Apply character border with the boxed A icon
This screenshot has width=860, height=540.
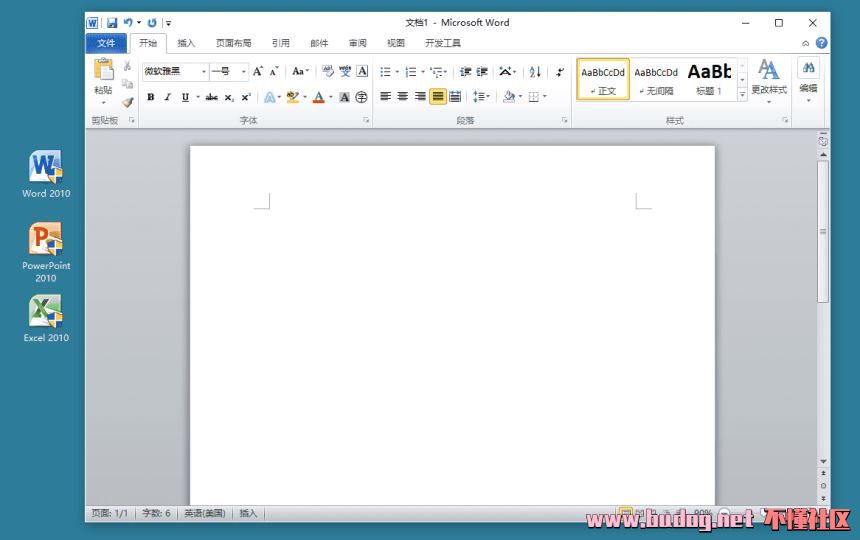click(x=362, y=71)
